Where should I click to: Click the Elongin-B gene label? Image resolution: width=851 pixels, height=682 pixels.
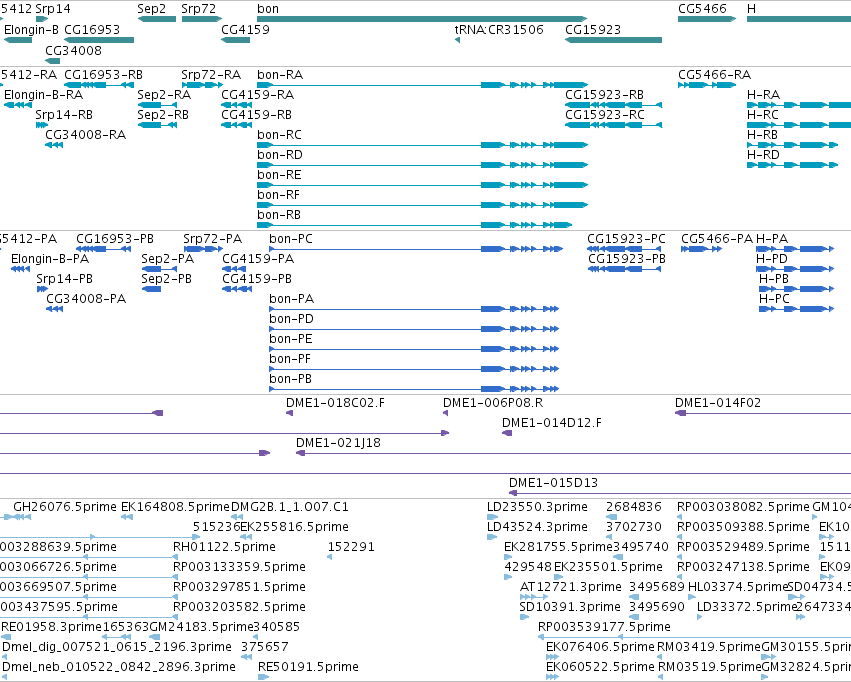coord(31,29)
